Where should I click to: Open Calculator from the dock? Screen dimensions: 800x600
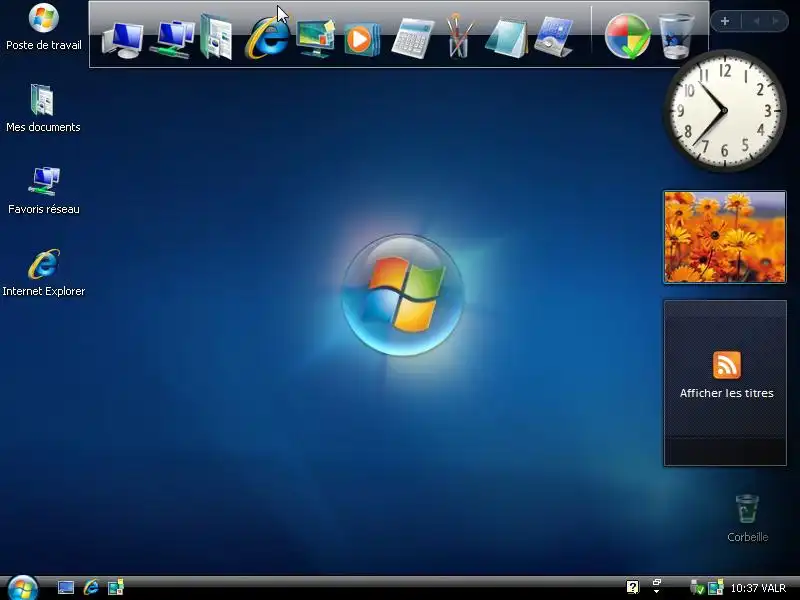click(x=412, y=39)
